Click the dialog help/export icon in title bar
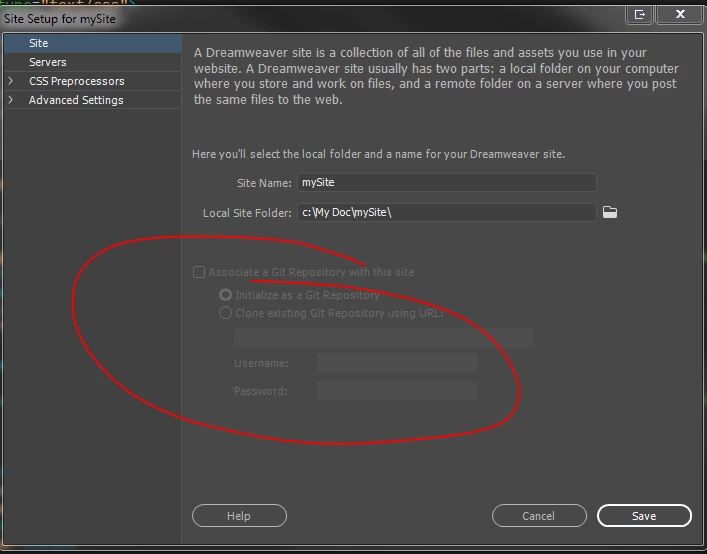 point(639,14)
